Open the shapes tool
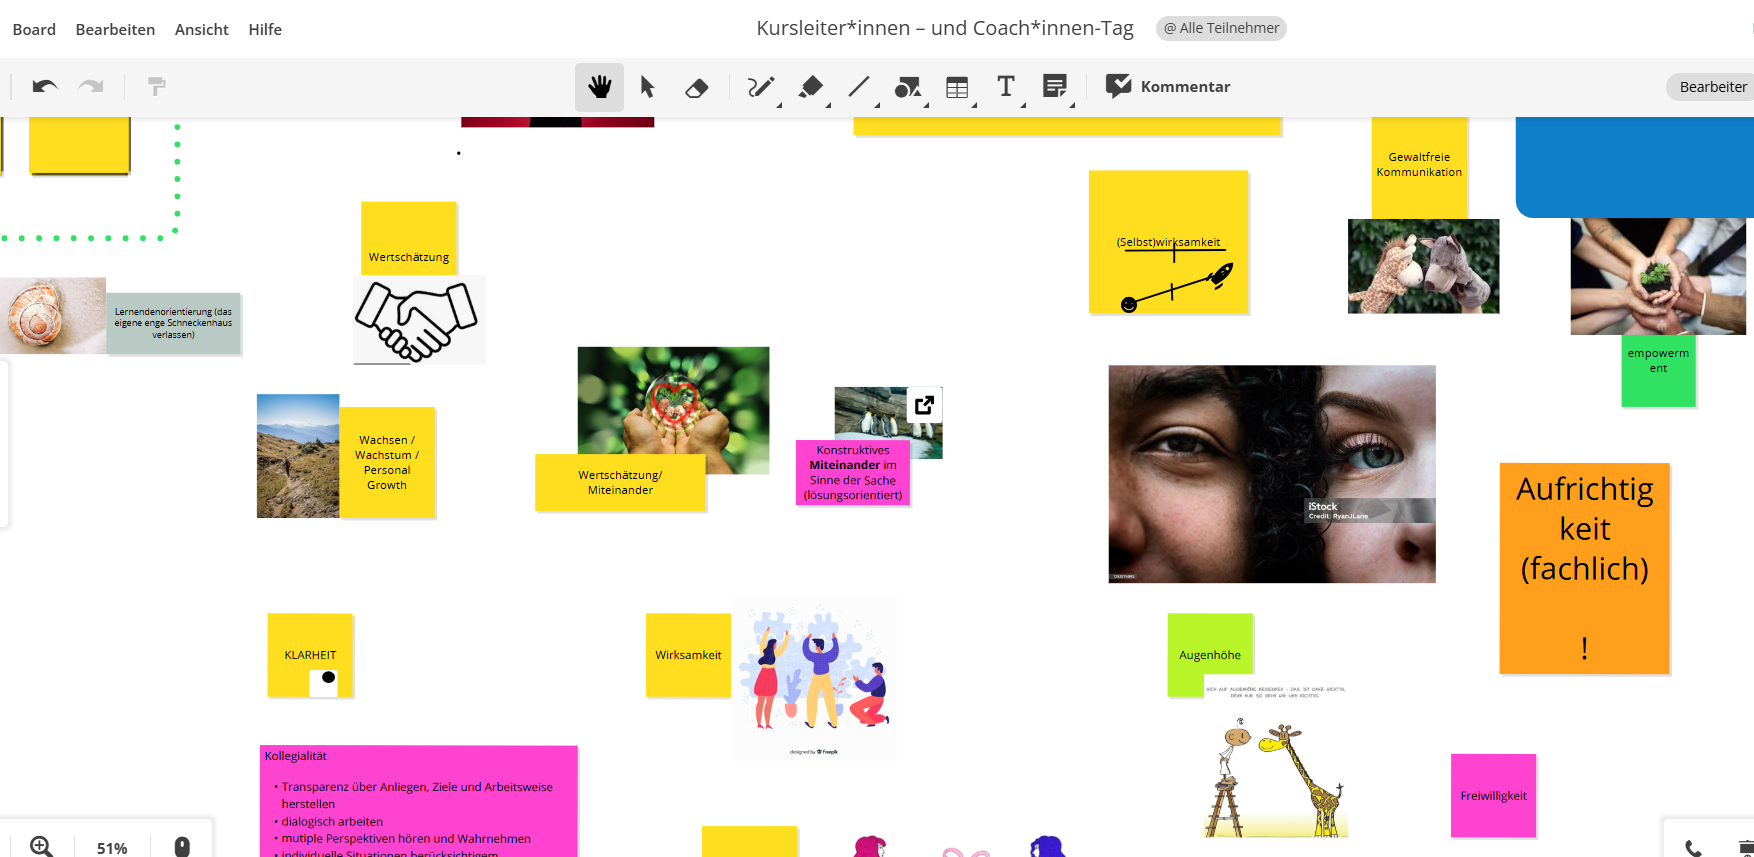This screenshot has width=1754, height=857. click(x=907, y=88)
